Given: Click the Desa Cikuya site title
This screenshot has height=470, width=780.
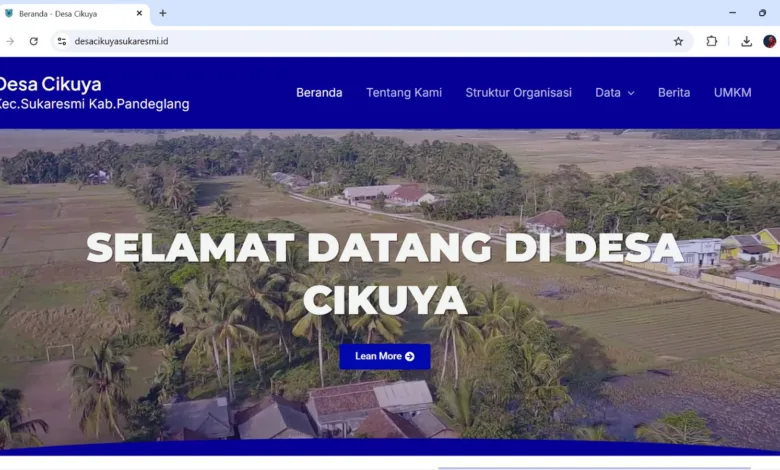Looking at the screenshot, I should (50, 84).
